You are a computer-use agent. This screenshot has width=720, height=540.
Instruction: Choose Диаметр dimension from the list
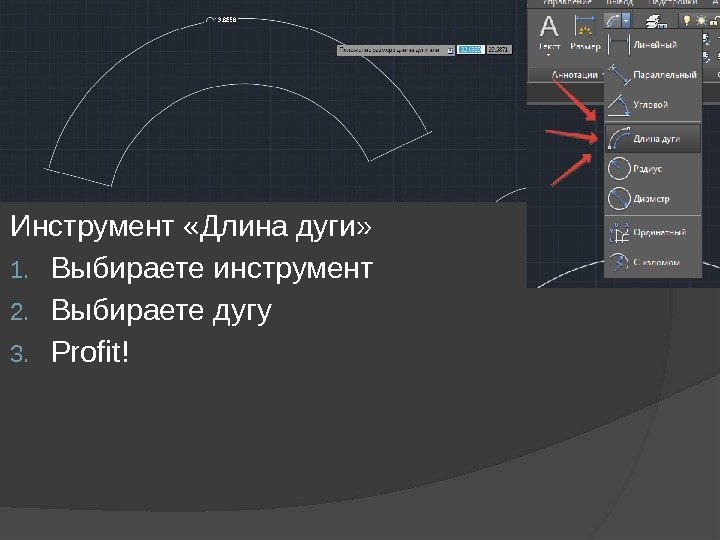pyautogui.click(x=651, y=198)
